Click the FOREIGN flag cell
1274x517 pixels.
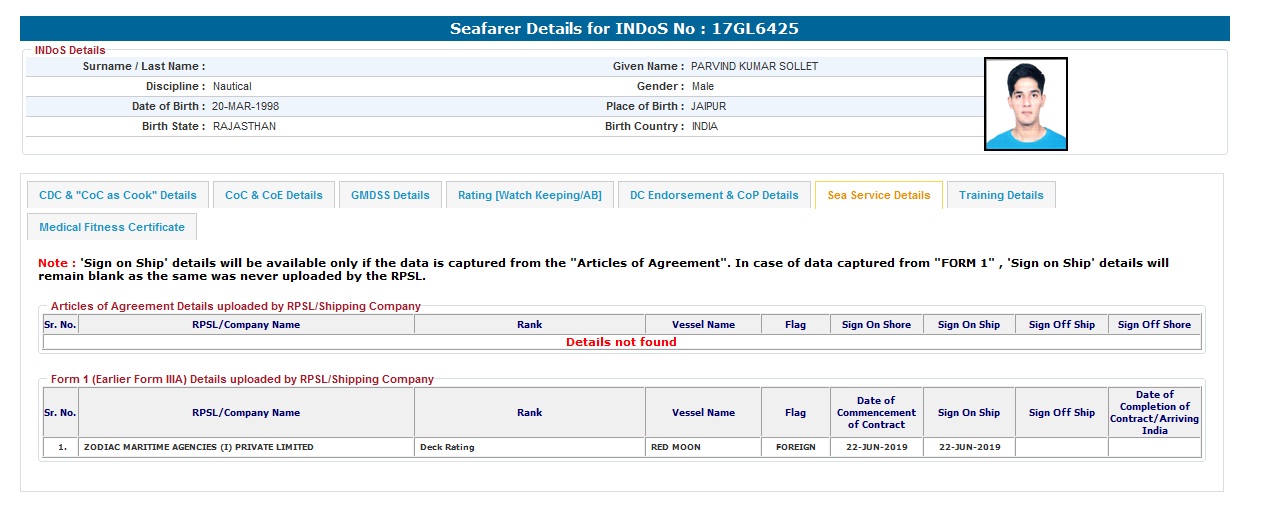click(x=795, y=447)
